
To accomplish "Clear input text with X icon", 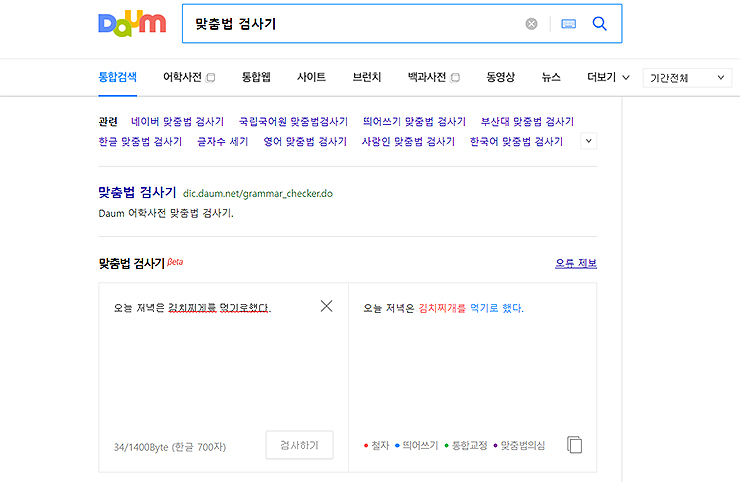I will [327, 306].
